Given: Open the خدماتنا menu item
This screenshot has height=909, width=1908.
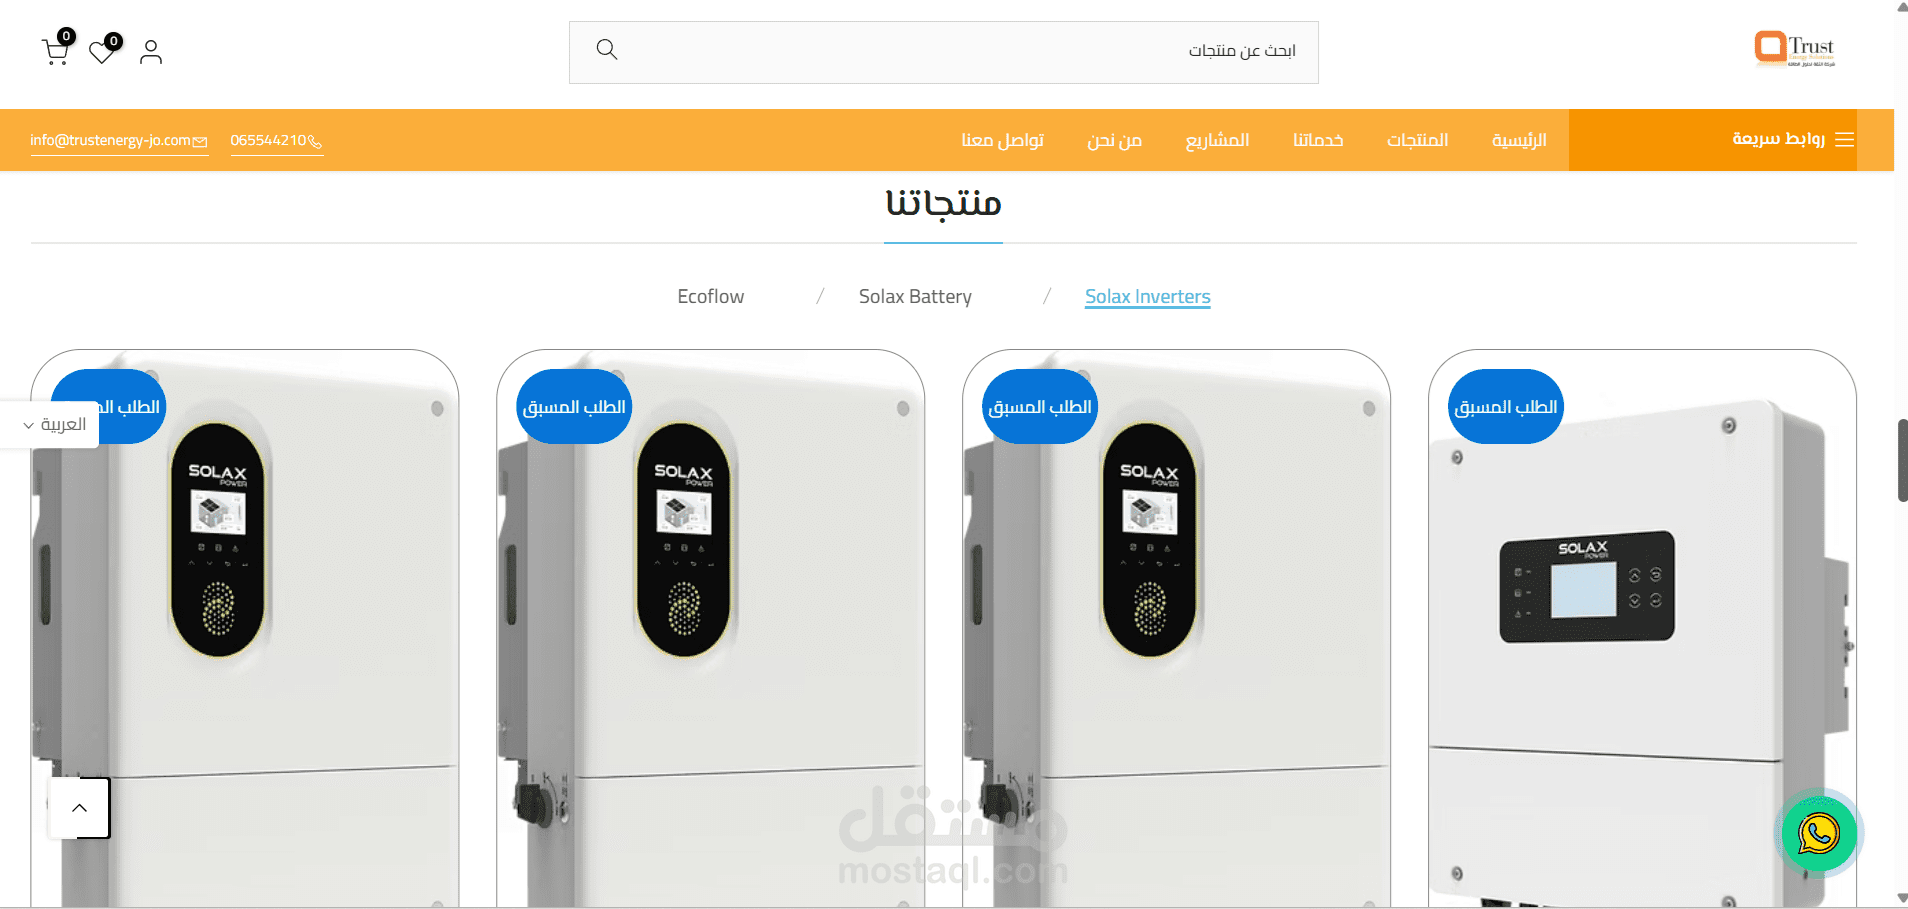Looking at the screenshot, I should tap(1318, 140).
